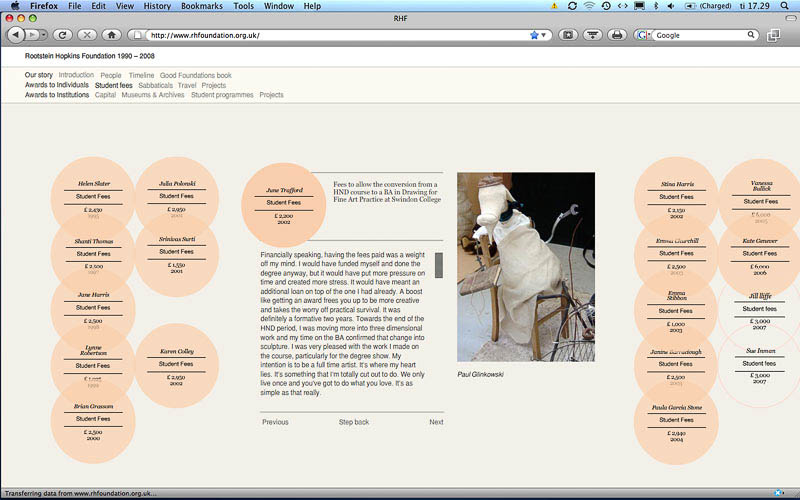Open the Travel link
This screenshot has height=500, width=800.
click(187, 85)
